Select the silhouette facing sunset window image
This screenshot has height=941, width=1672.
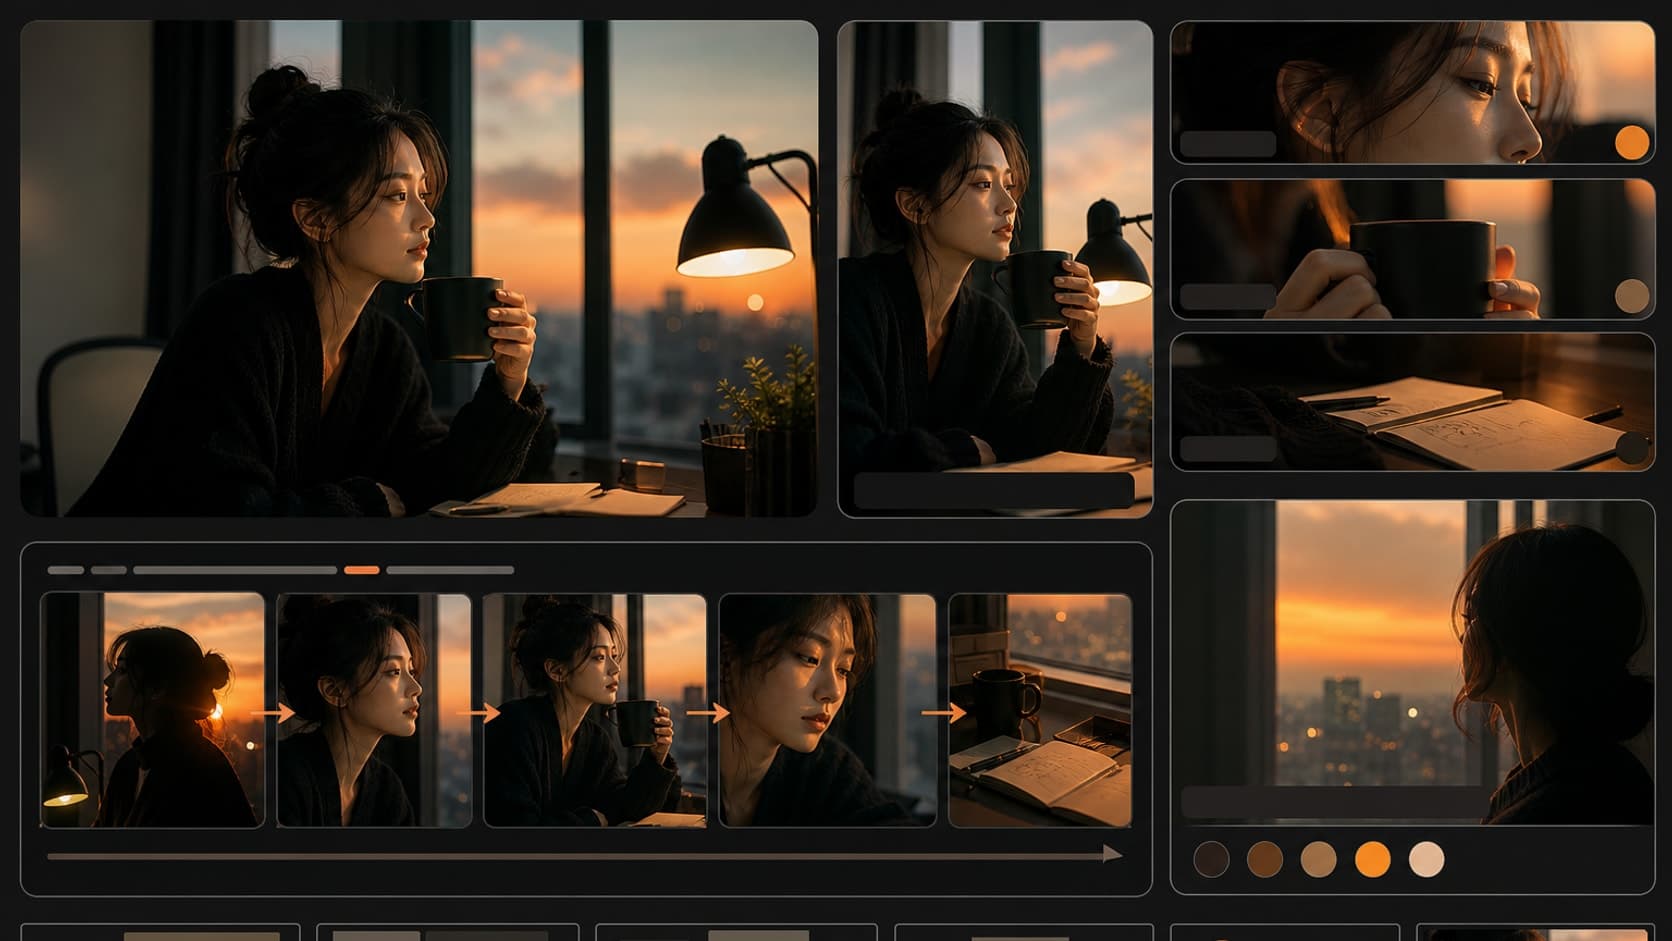1412,662
